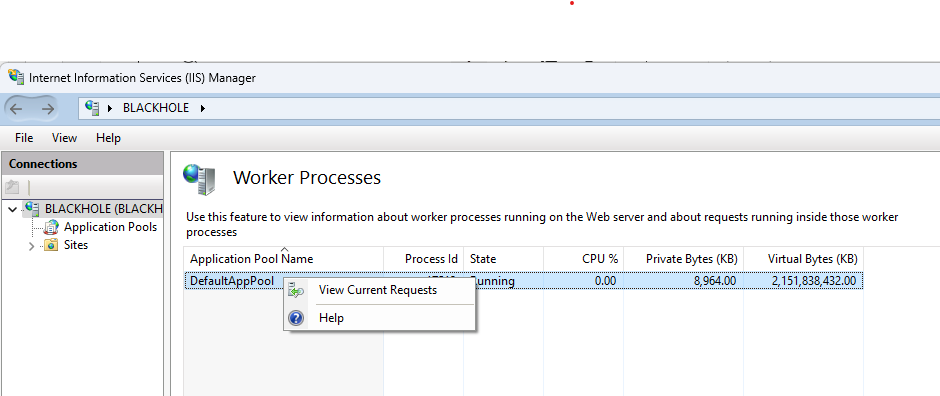Image resolution: width=940 pixels, height=396 pixels.
Task: Click arrow after BLACKHOLE in address bar
Action: [203, 108]
